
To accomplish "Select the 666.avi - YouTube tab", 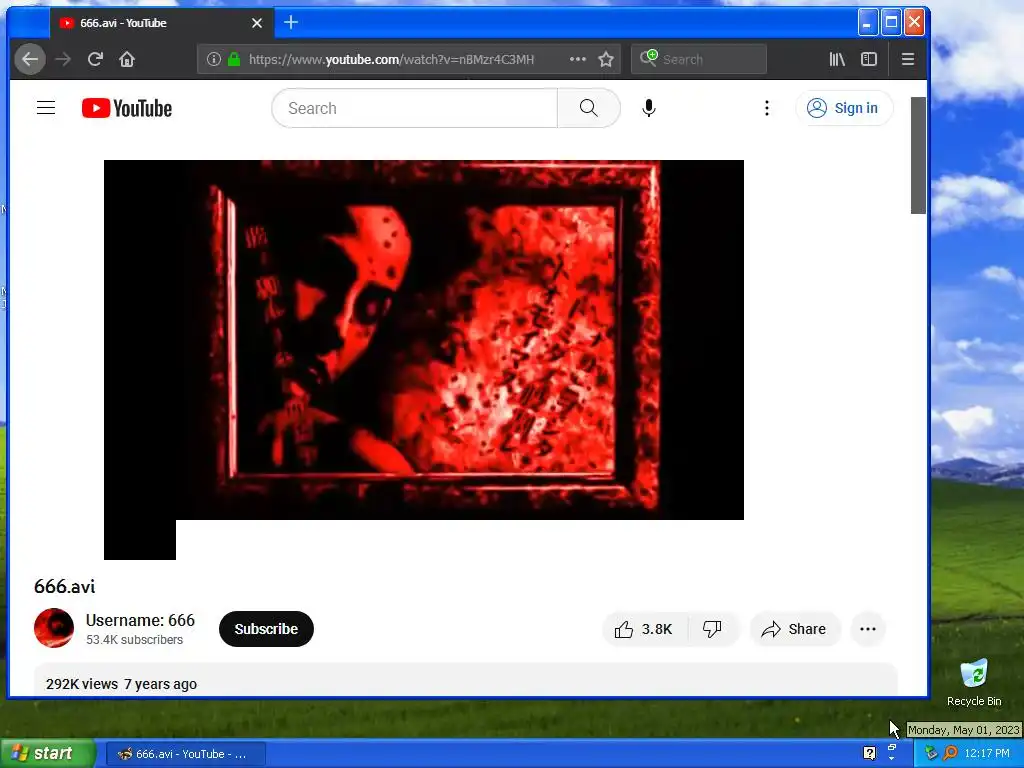I will [x=161, y=23].
